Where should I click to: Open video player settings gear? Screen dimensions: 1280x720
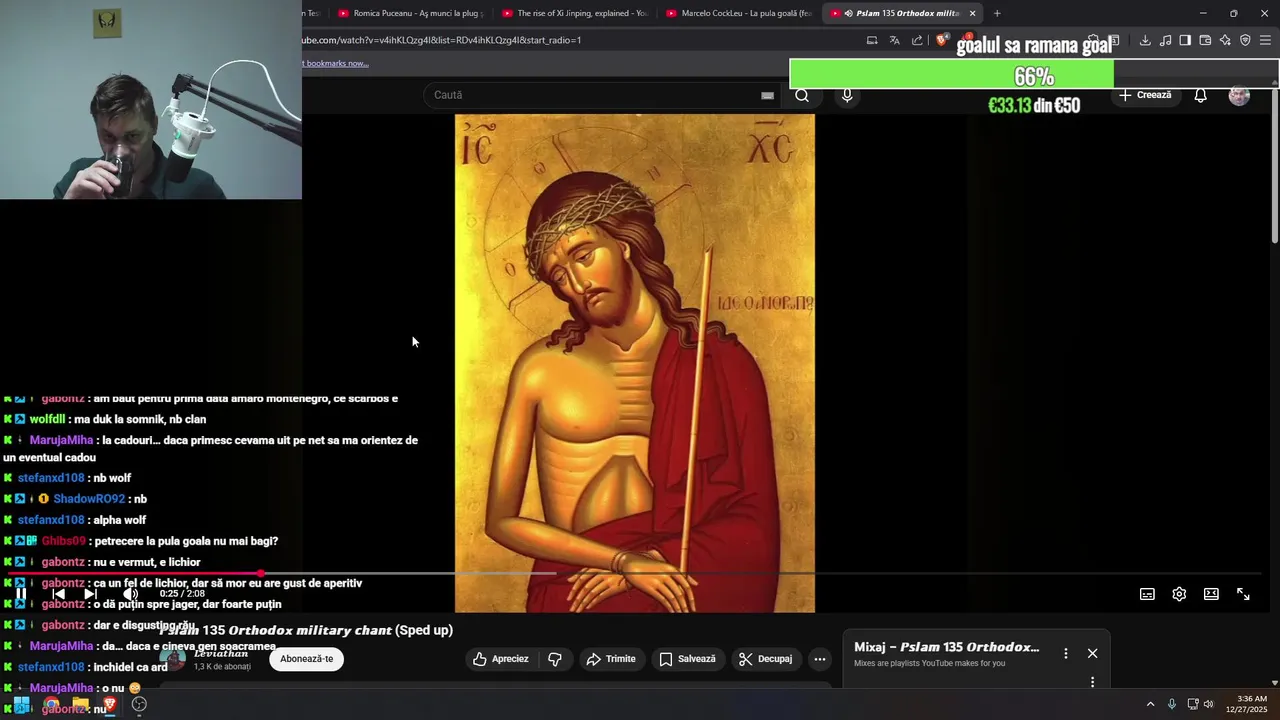tap(1179, 594)
